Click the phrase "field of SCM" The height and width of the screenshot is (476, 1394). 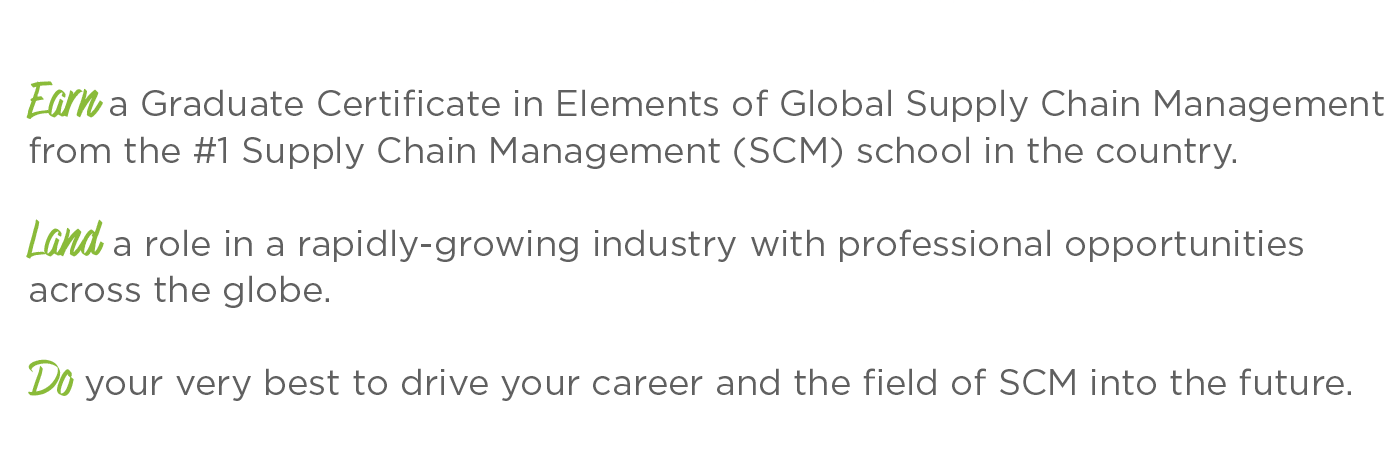[956, 384]
